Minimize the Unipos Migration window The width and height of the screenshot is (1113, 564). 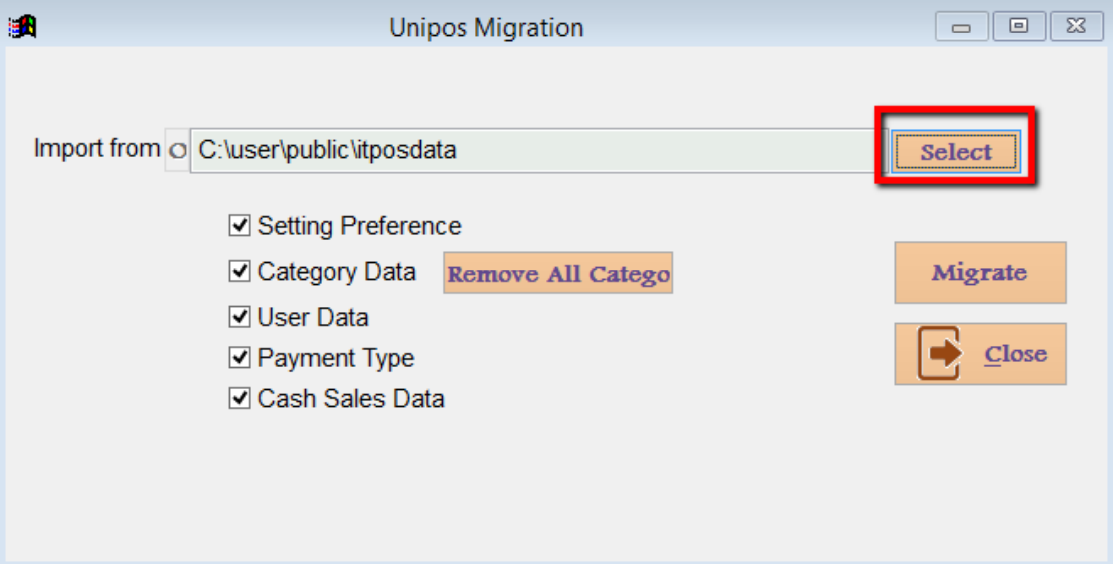961,27
